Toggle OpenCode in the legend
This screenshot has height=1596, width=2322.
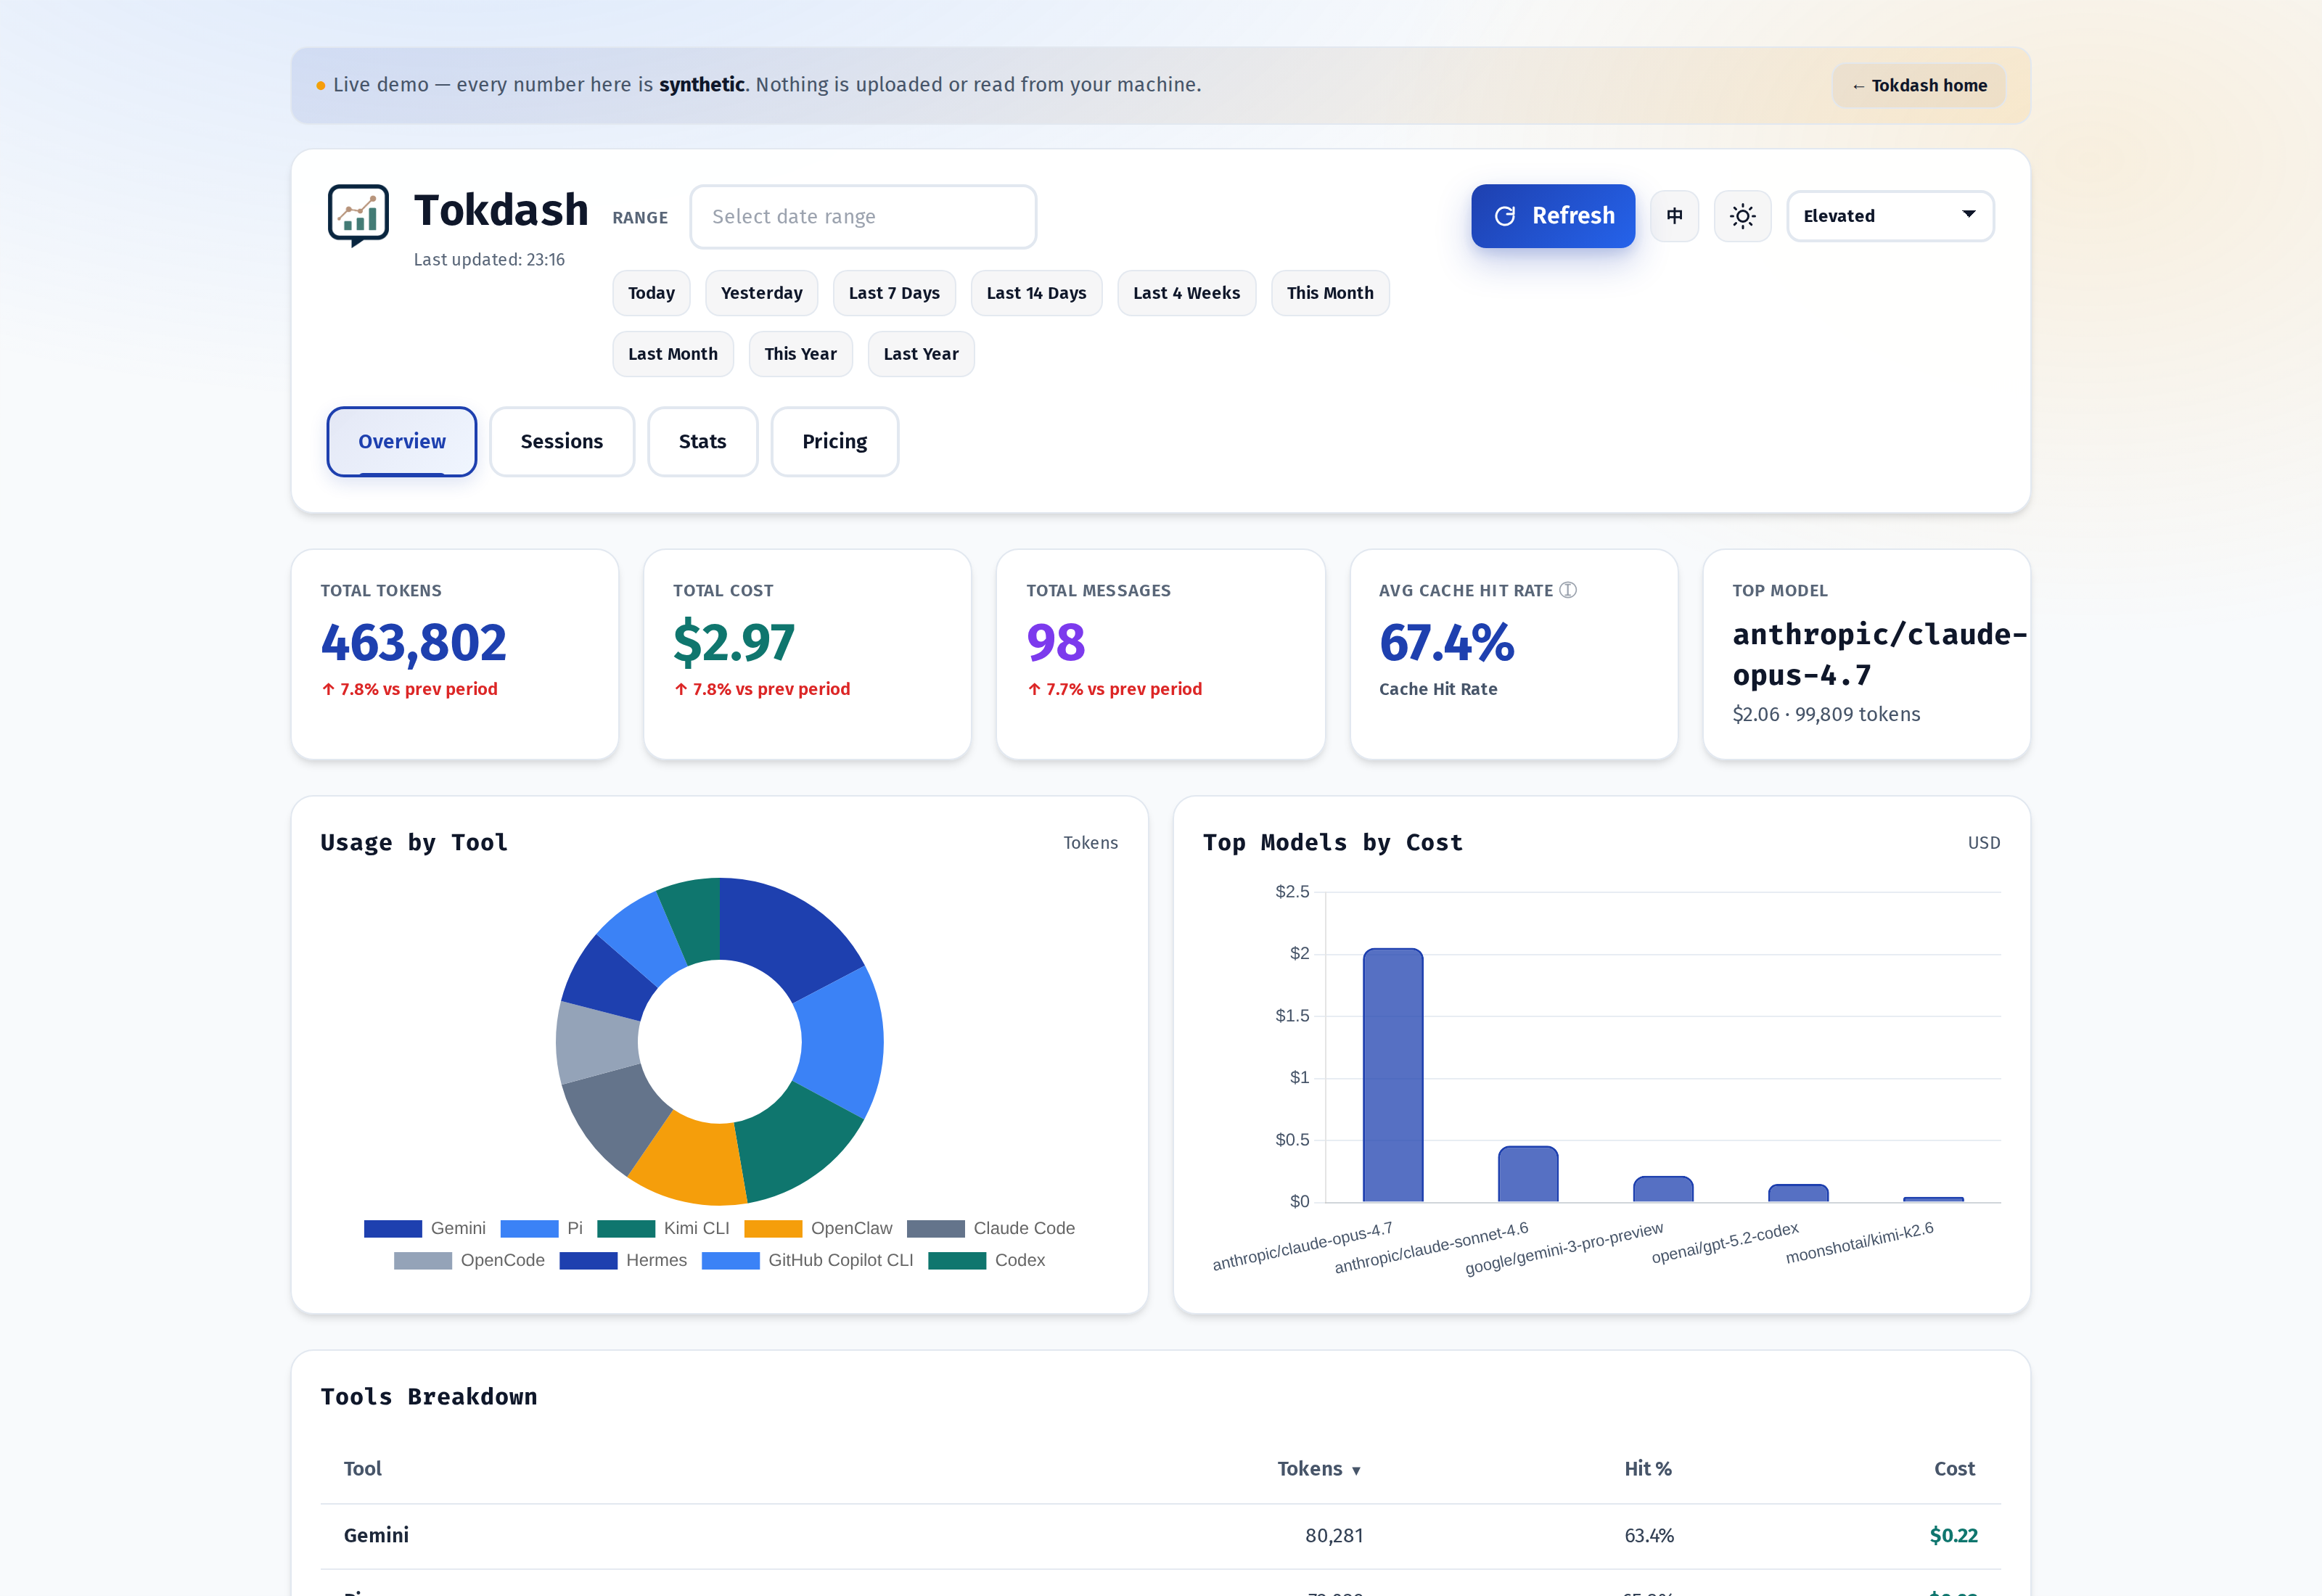(x=469, y=1260)
